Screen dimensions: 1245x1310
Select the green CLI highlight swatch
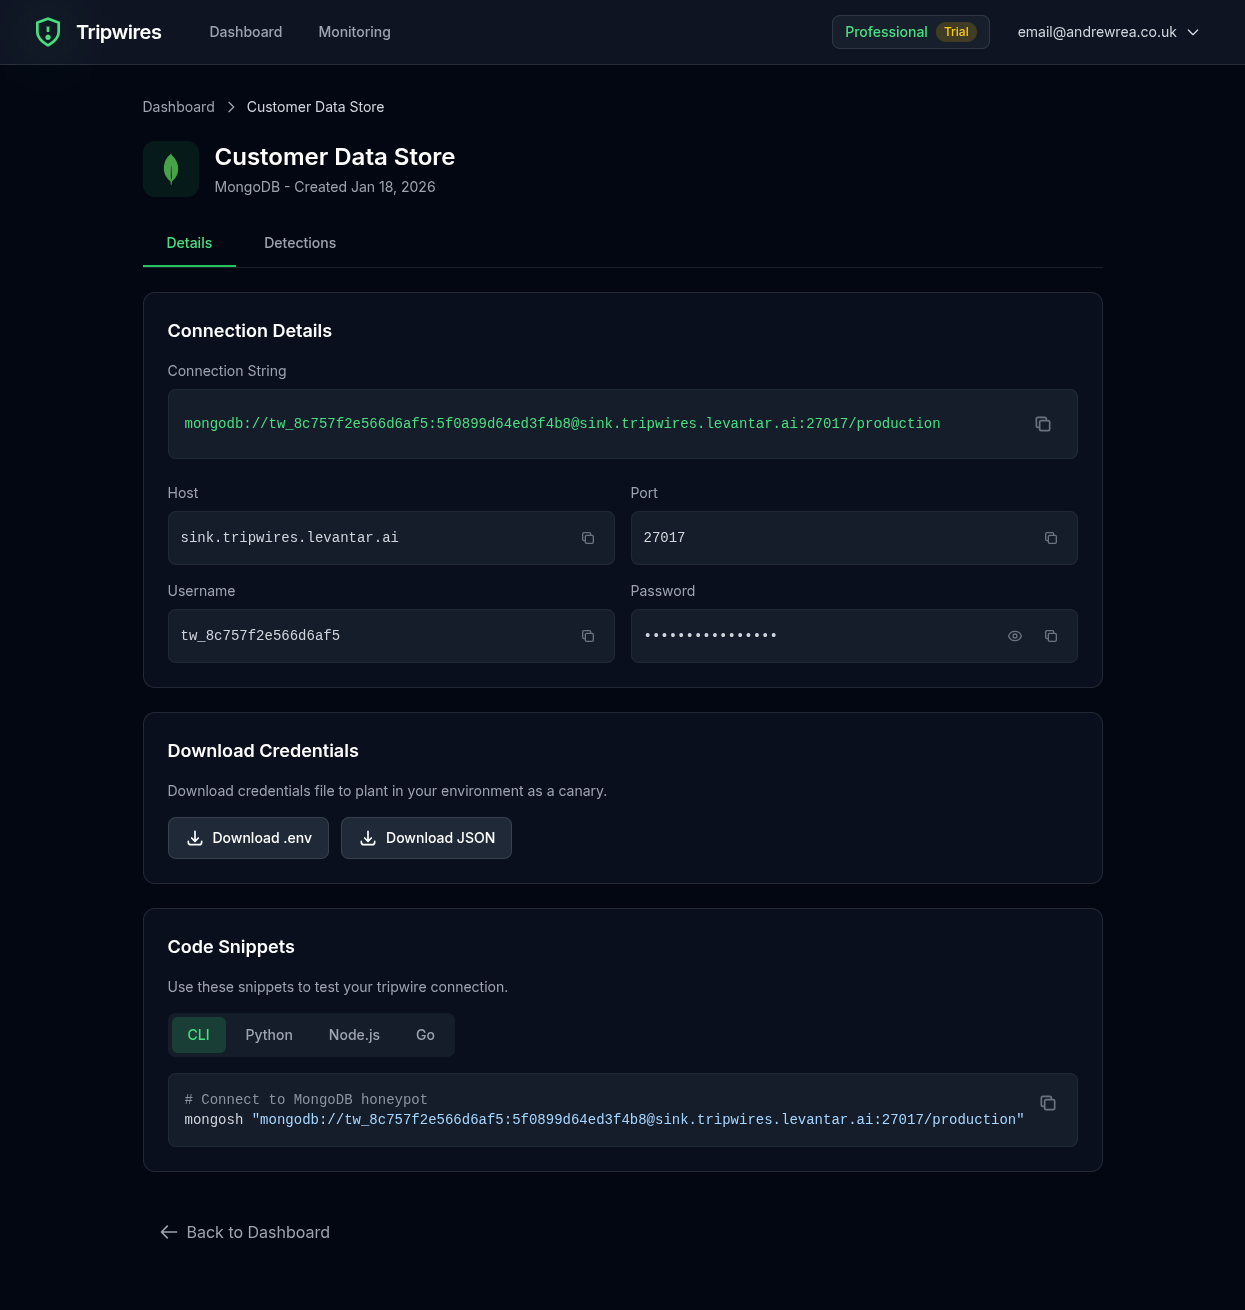(x=198, y=1035)
